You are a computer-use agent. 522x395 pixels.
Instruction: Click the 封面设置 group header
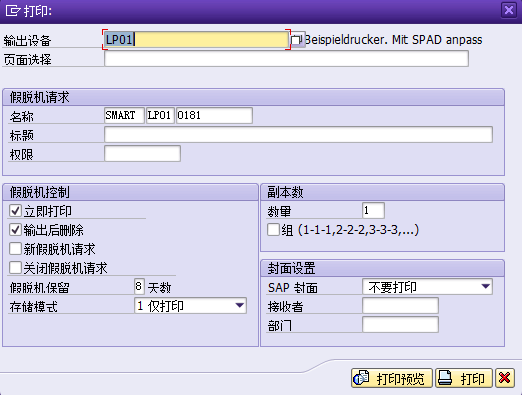[x=382, y=268]
